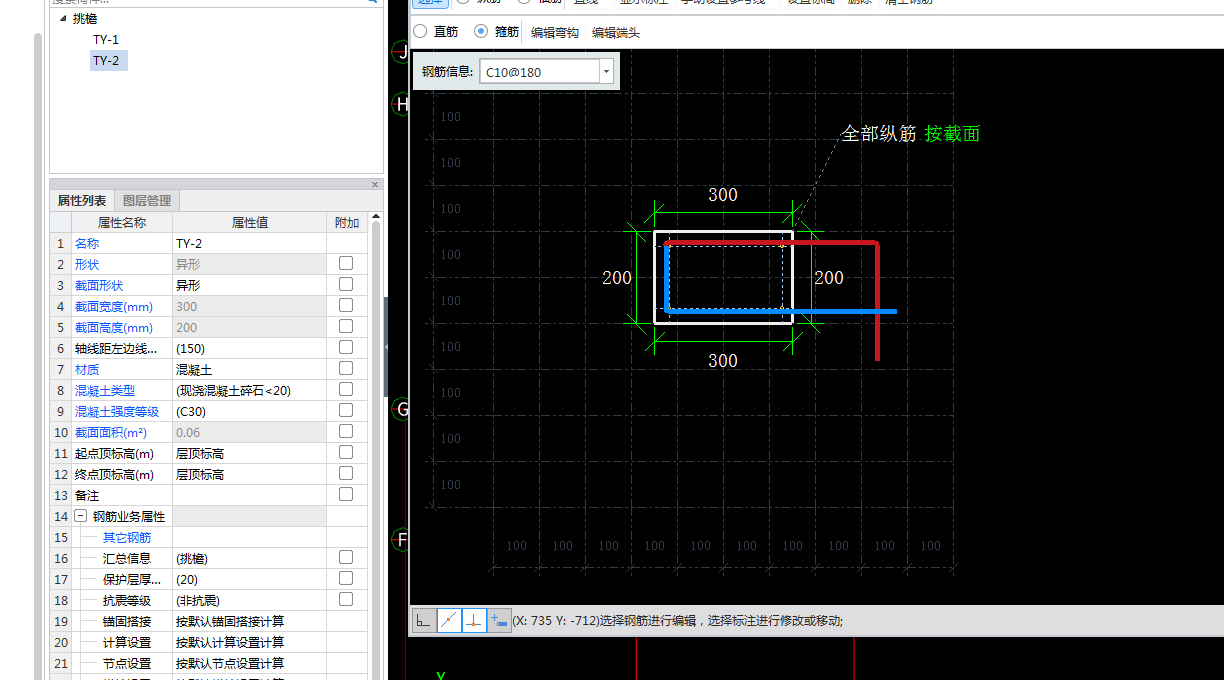Tick the 附加 checkbox for 混凝土类型
Screen dimensions: 1224x680
point(346,389)
